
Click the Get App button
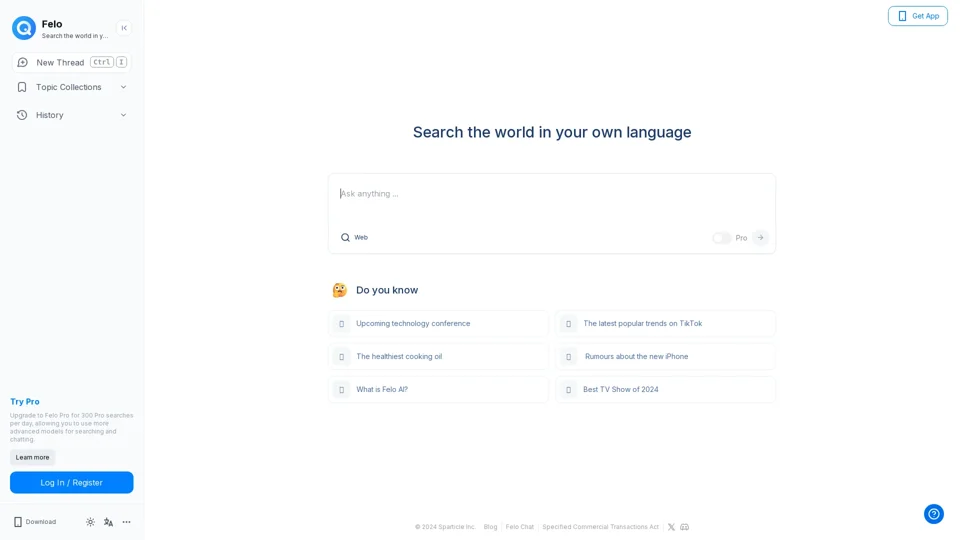917,16
